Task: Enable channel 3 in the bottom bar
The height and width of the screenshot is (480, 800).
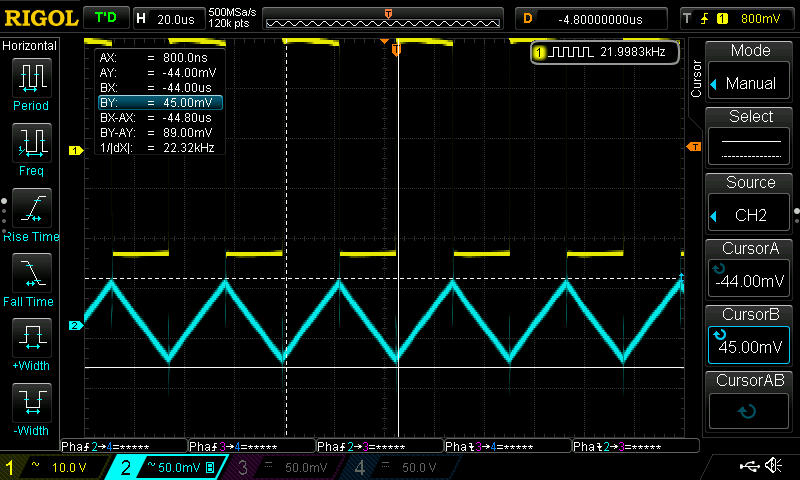Action: coord(283,467)
